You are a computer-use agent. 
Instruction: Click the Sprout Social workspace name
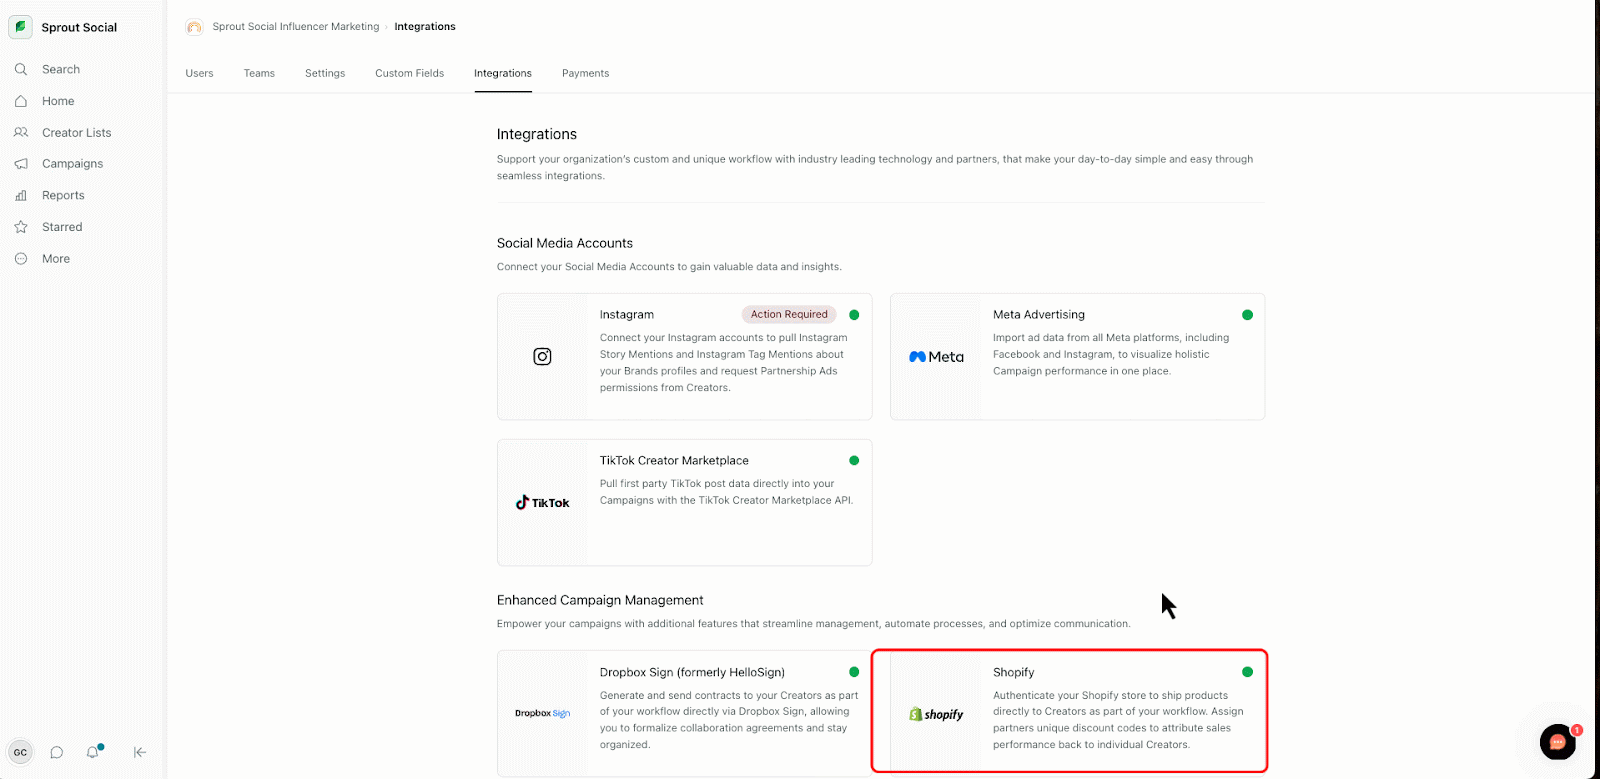point(79,27)
